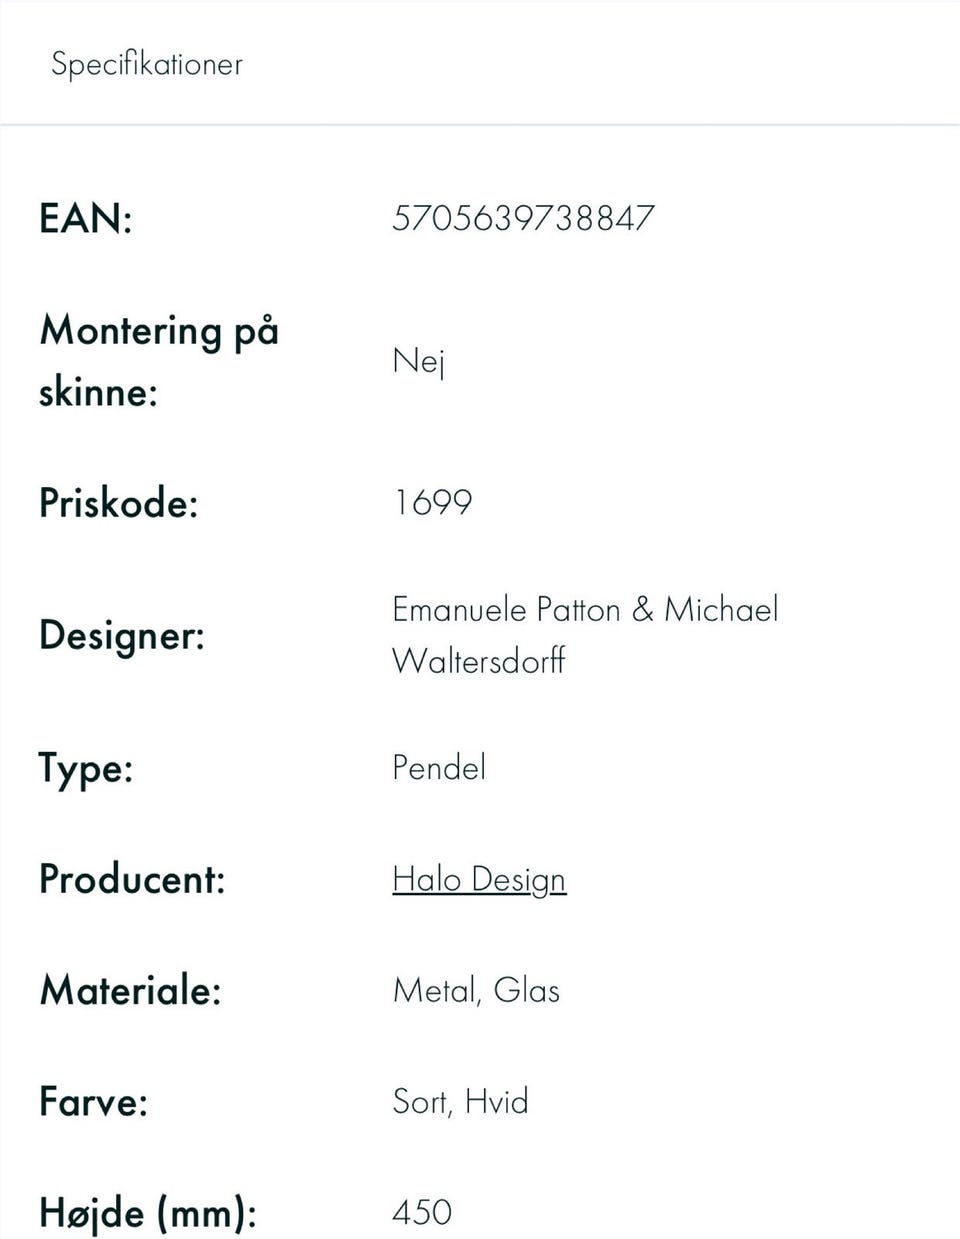Select the price code value 1699

pos(432,502)
